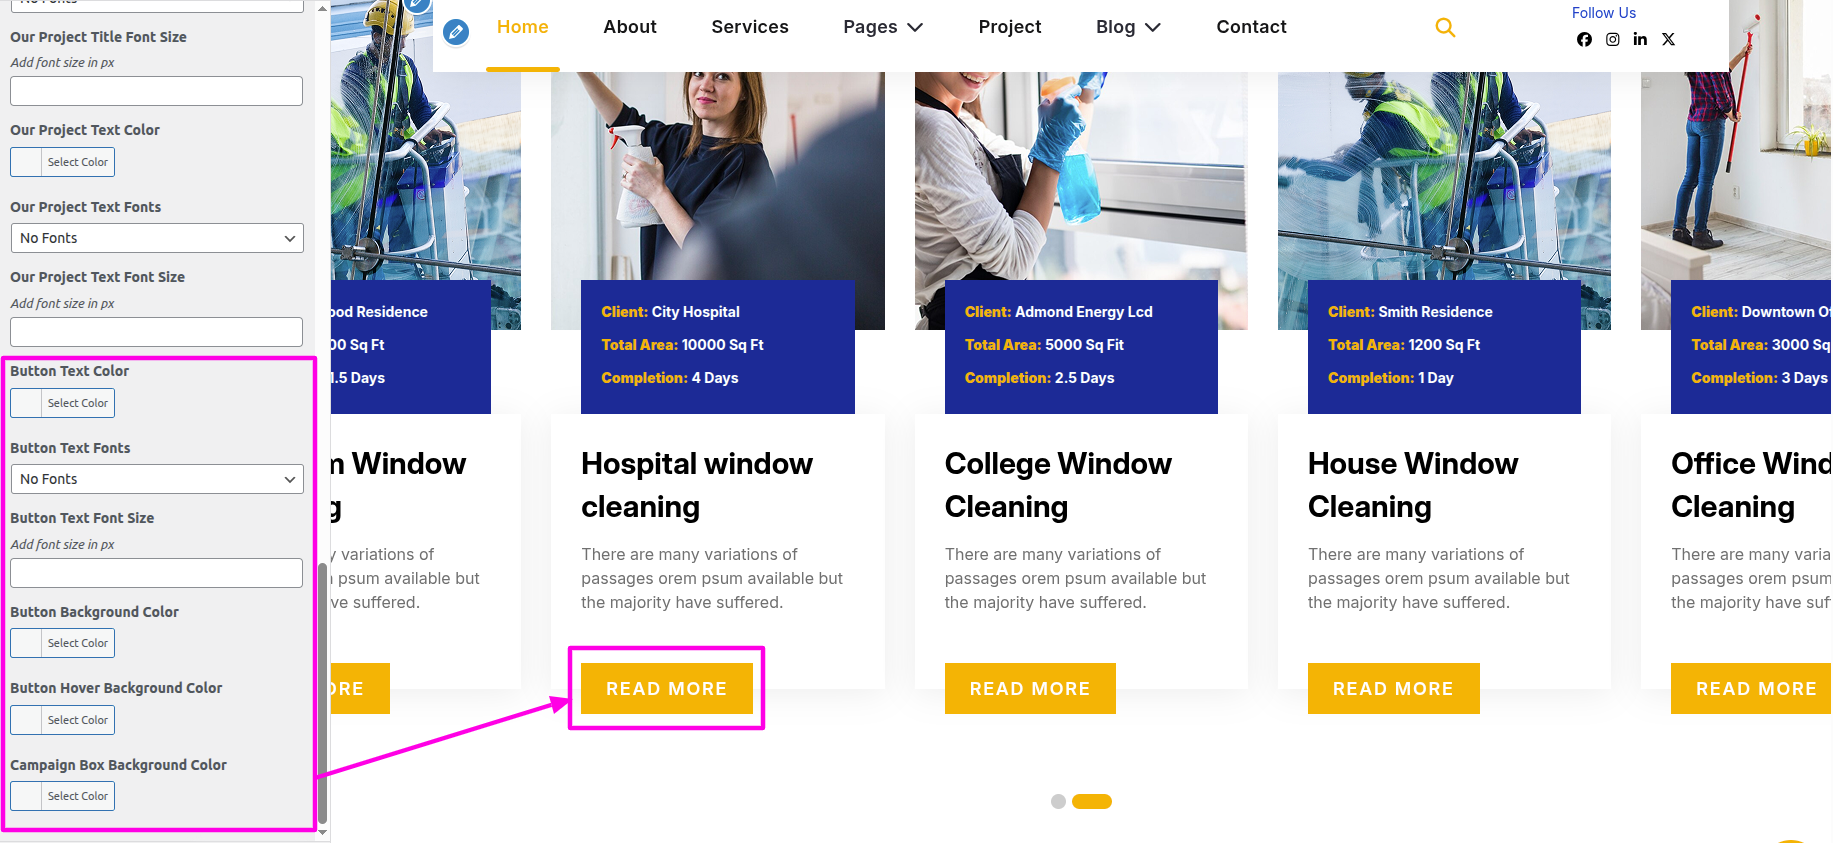This screenshot has width=1833, height=843.
Task: Click the search magnifier icon in header
Action: point(1445,28)
